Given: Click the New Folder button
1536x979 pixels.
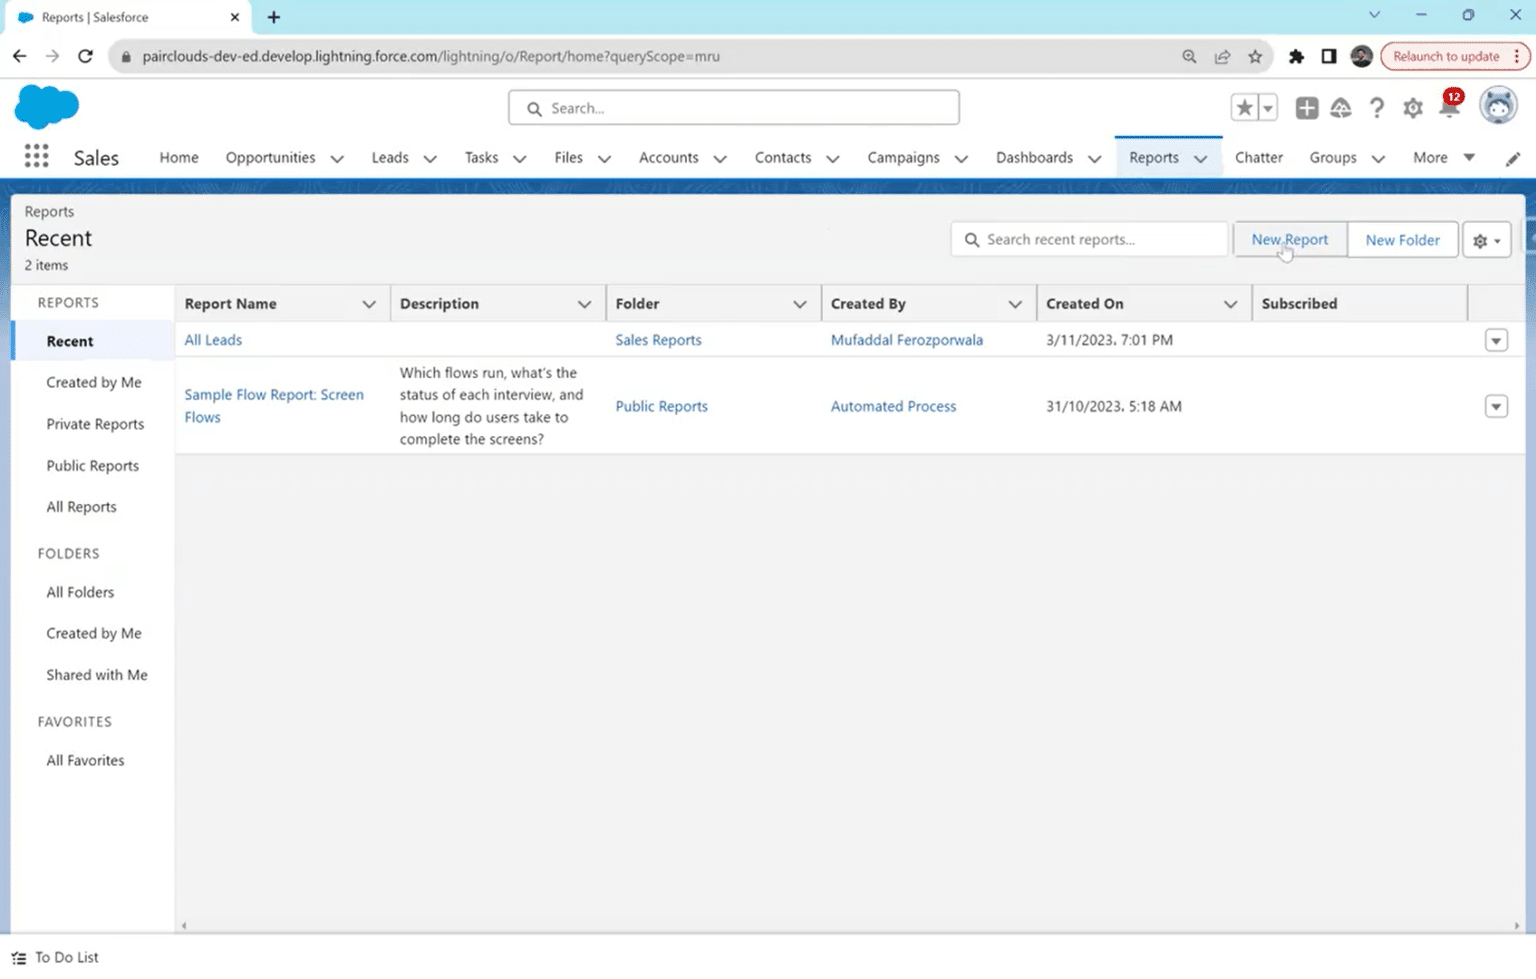Looking at the screenshot, I should click(x=1402, y=240).
